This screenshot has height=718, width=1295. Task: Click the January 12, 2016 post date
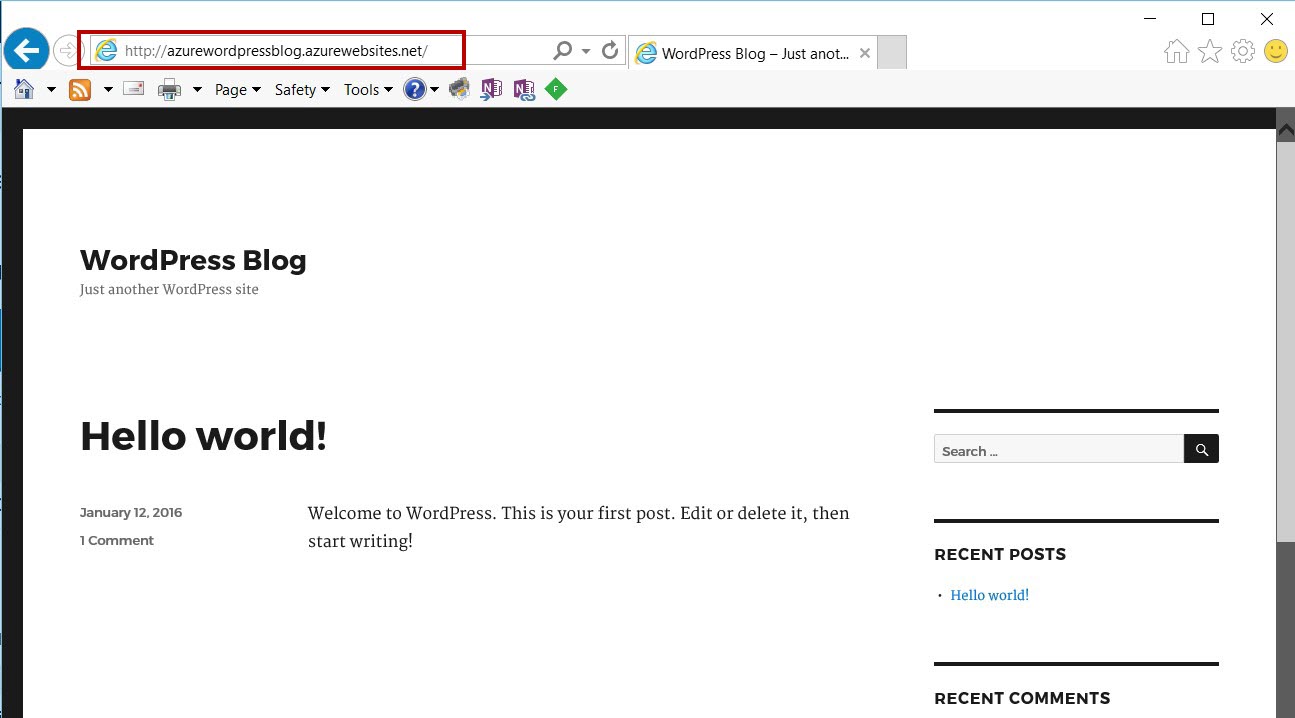point(131,512)
